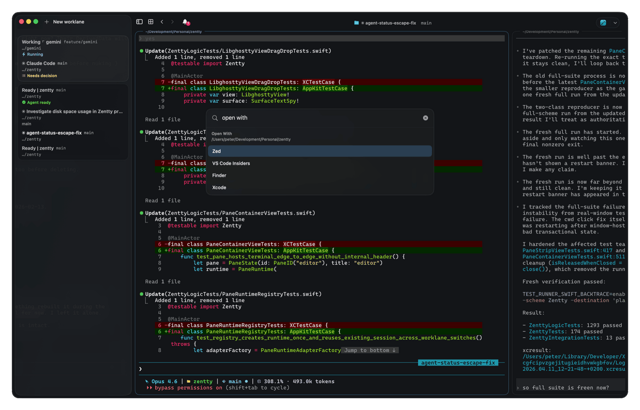Click the magnifier icon in command palette
The width and height of the screenshot is (640, 410).
215,118
